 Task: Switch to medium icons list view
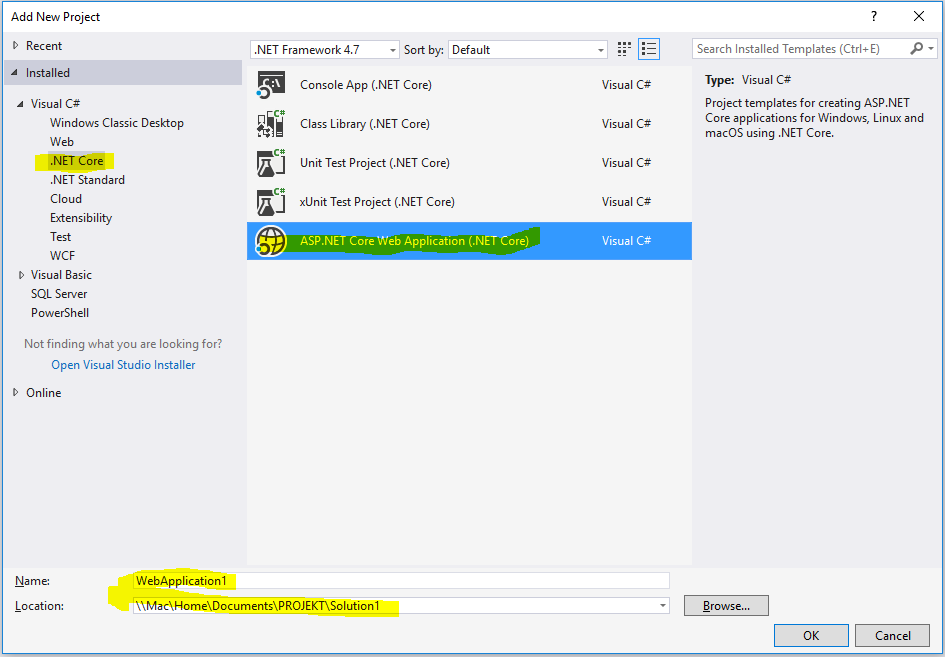pyautogui.click(x=649, y=49)
